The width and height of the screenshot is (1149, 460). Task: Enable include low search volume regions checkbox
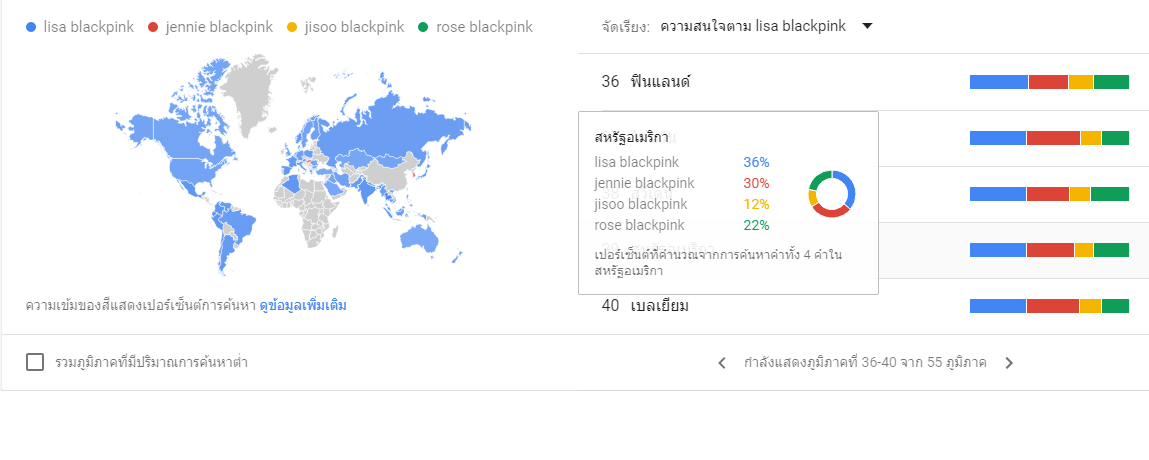(x=35, y=362)
